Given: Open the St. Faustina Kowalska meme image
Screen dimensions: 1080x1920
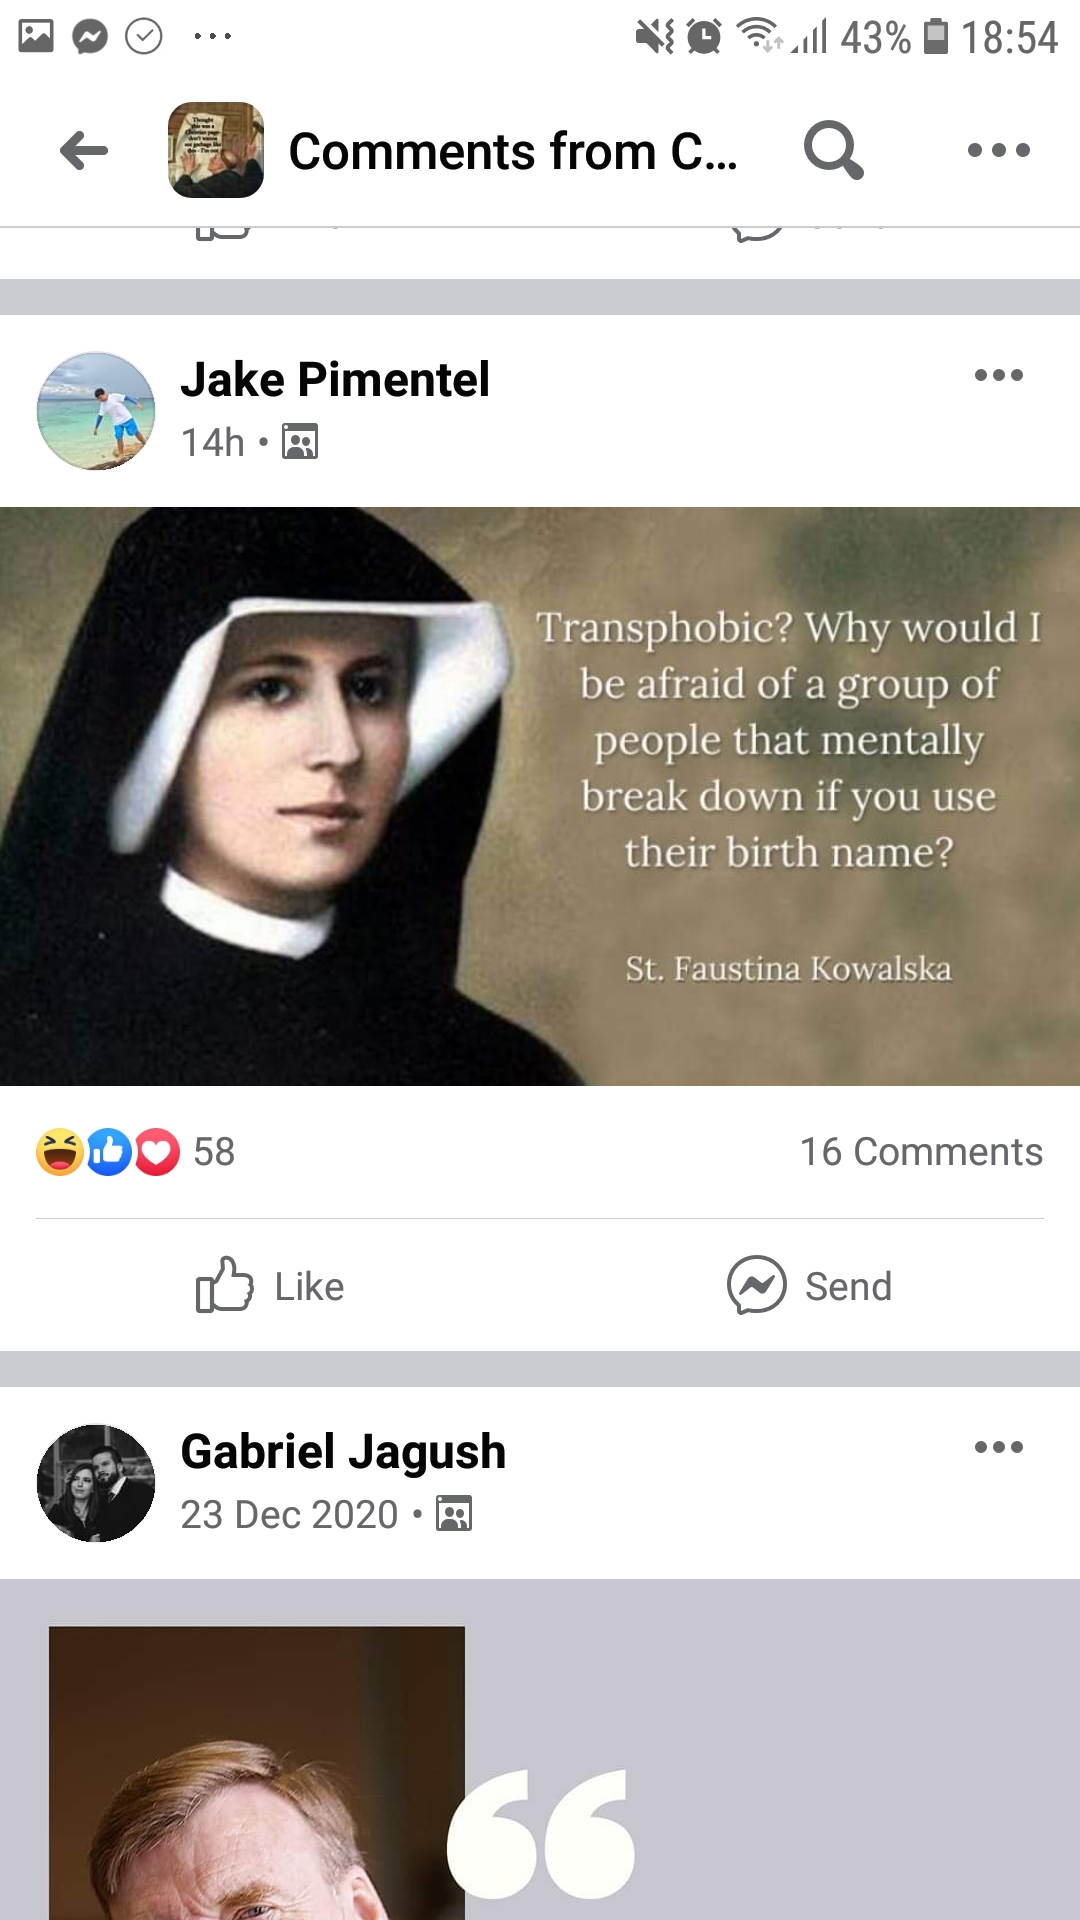Looking at the screenshot, I should point(540,796).
